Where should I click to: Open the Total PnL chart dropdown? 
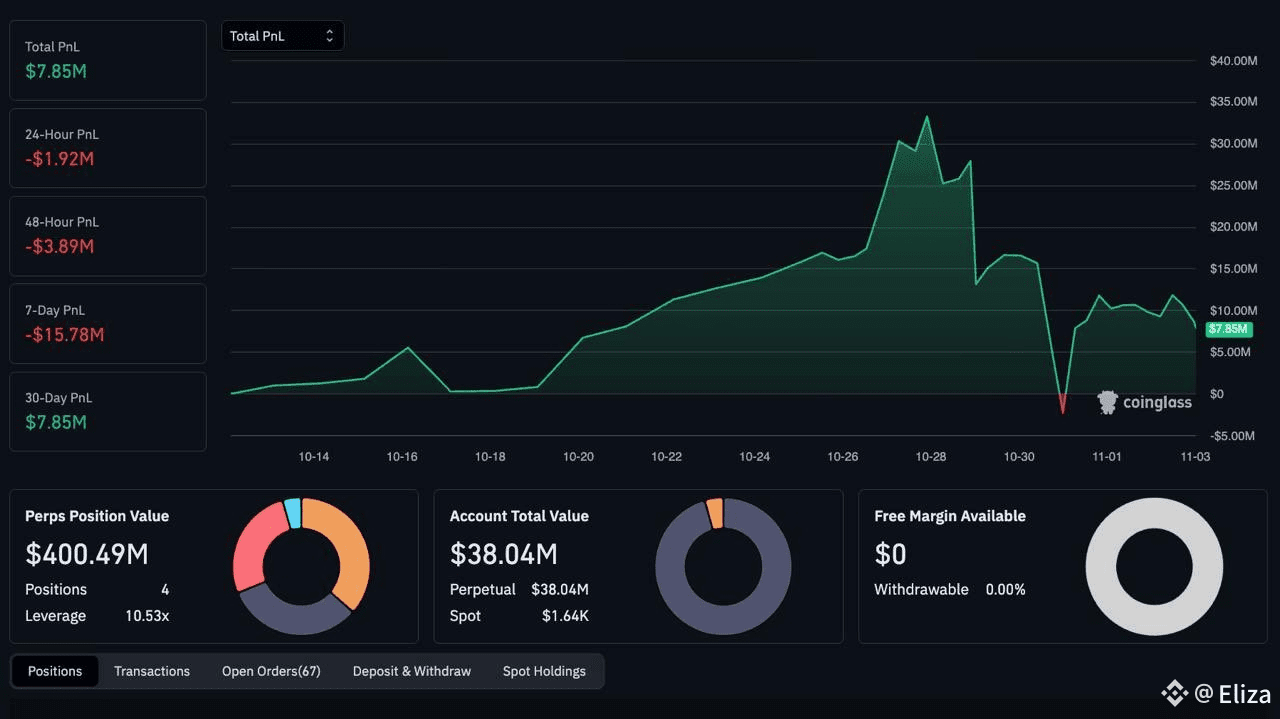tap(282, 36)
